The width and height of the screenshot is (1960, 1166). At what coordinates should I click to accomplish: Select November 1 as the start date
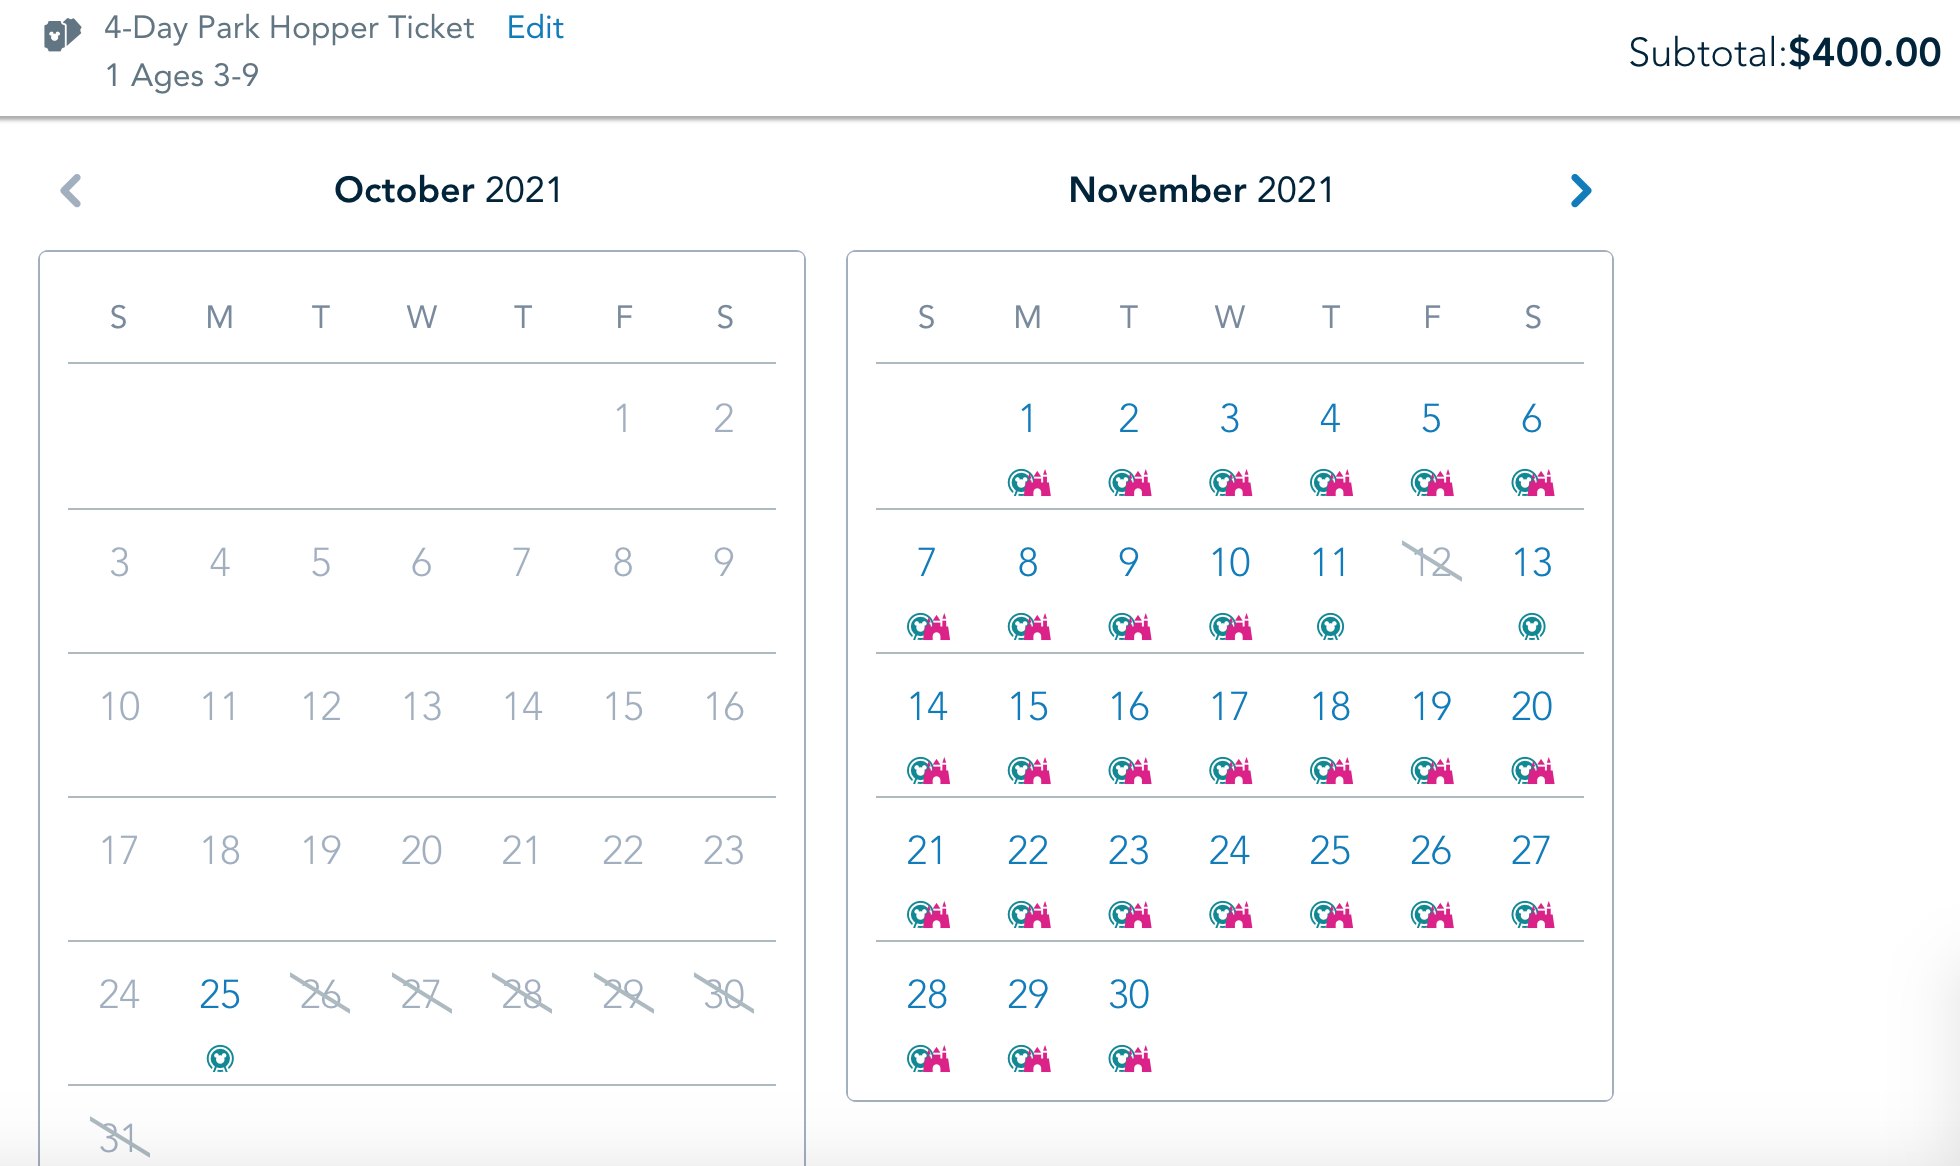coord(1027,418)
